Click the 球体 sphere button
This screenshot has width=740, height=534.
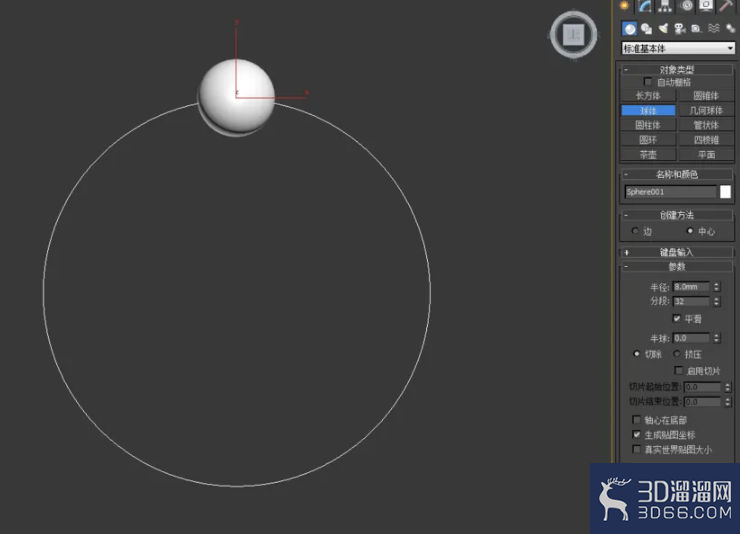coord(648,110)
